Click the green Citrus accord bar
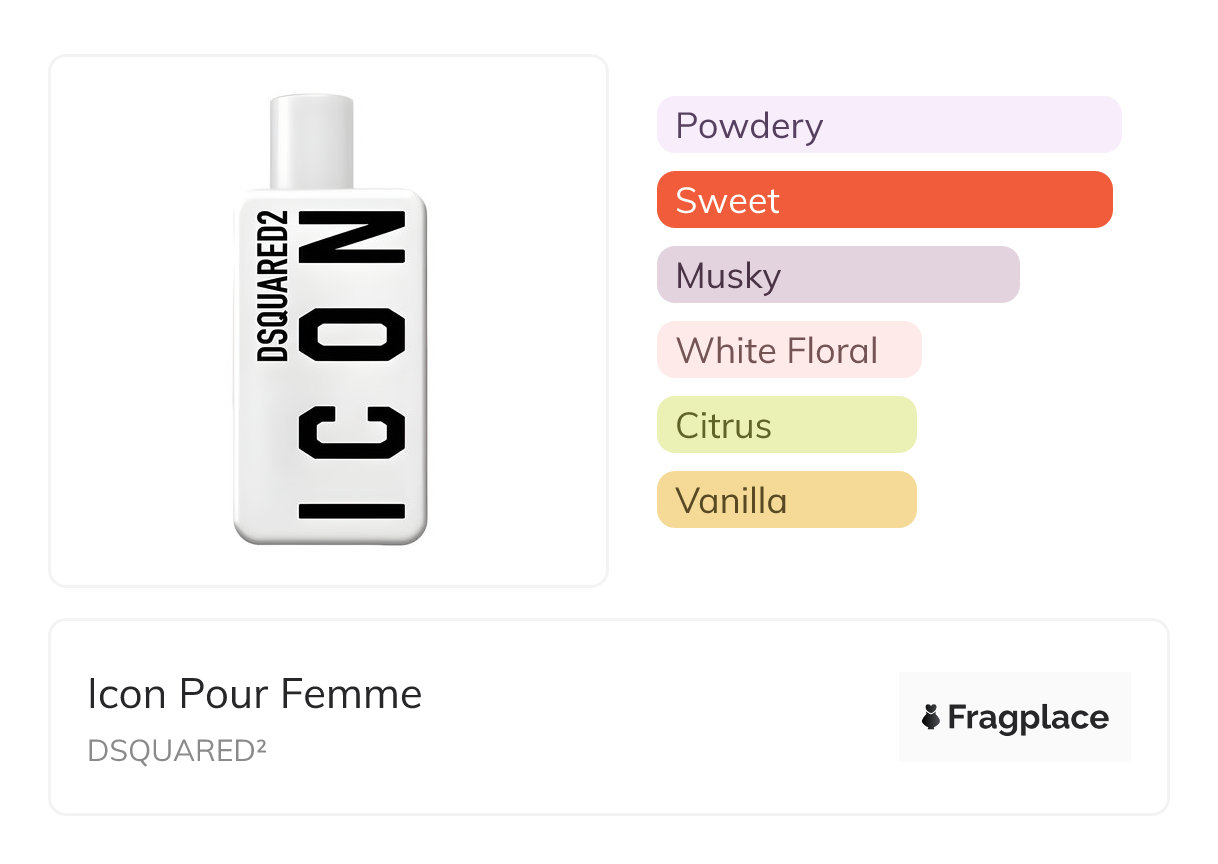Viewport: 1218px width, 864px height. tap(786, 425)
